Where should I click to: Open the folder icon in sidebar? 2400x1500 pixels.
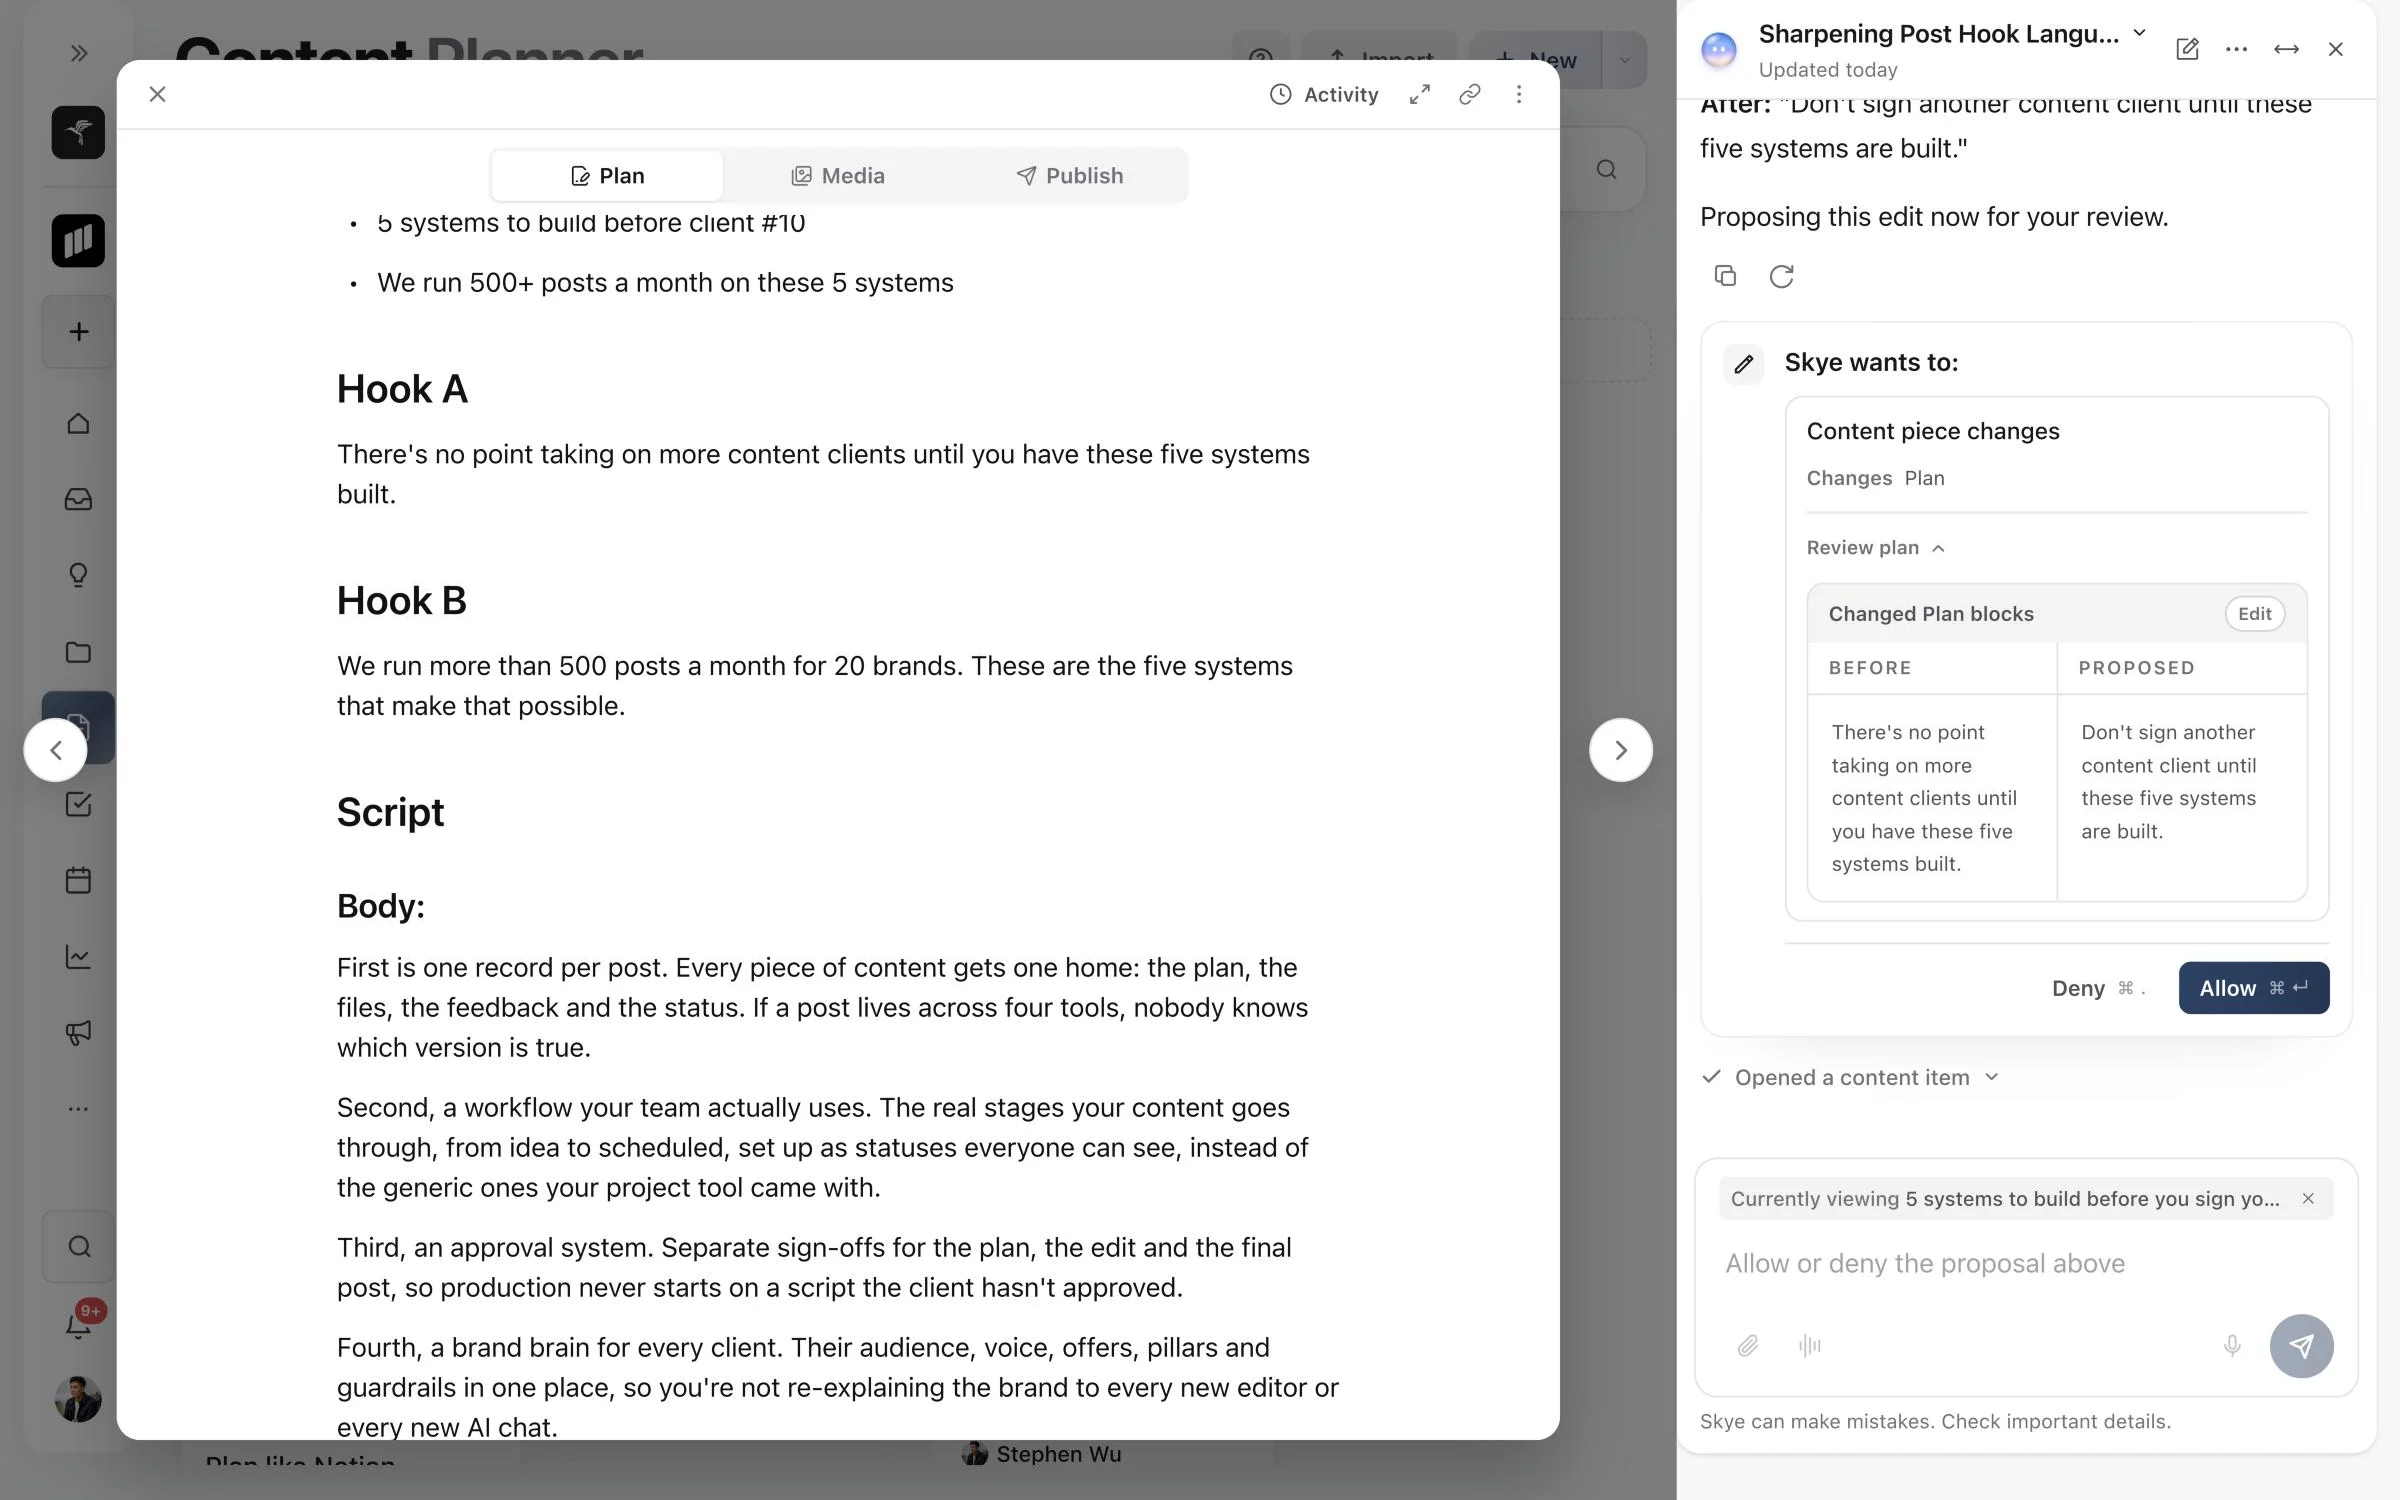(x=78, y=652)
